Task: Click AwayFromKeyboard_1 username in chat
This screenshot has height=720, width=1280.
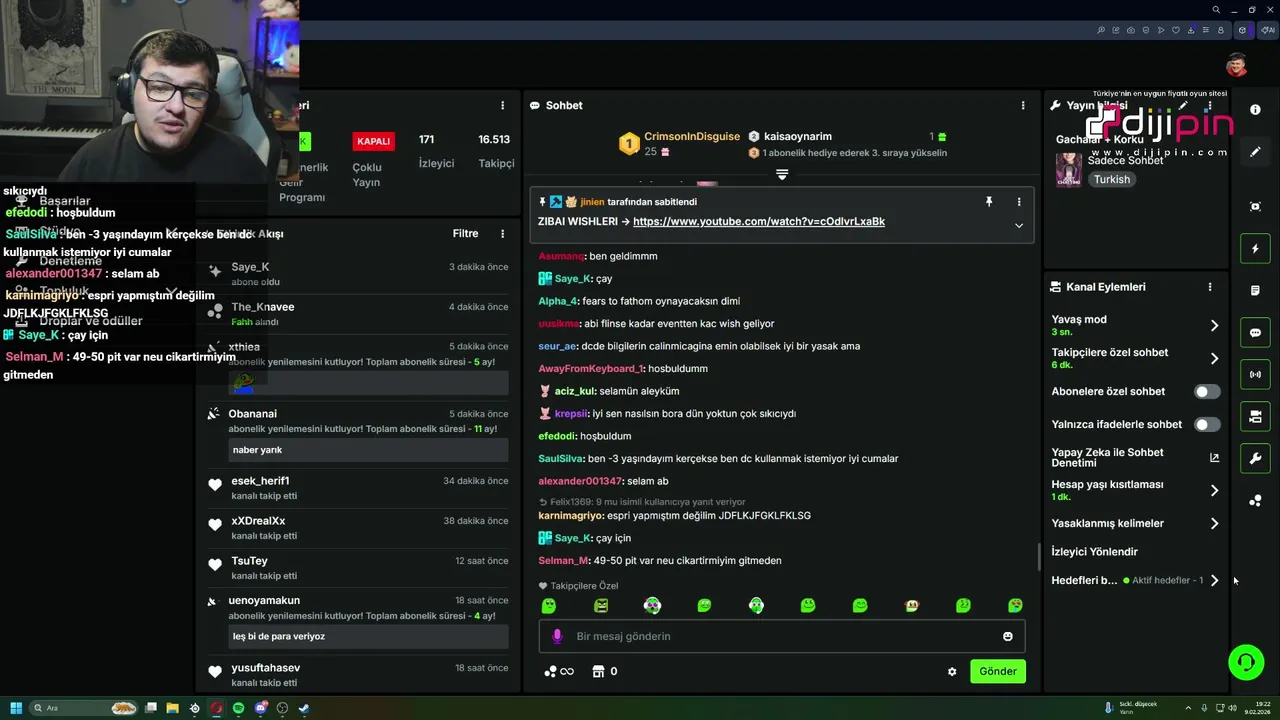Action: pos(590,369)
